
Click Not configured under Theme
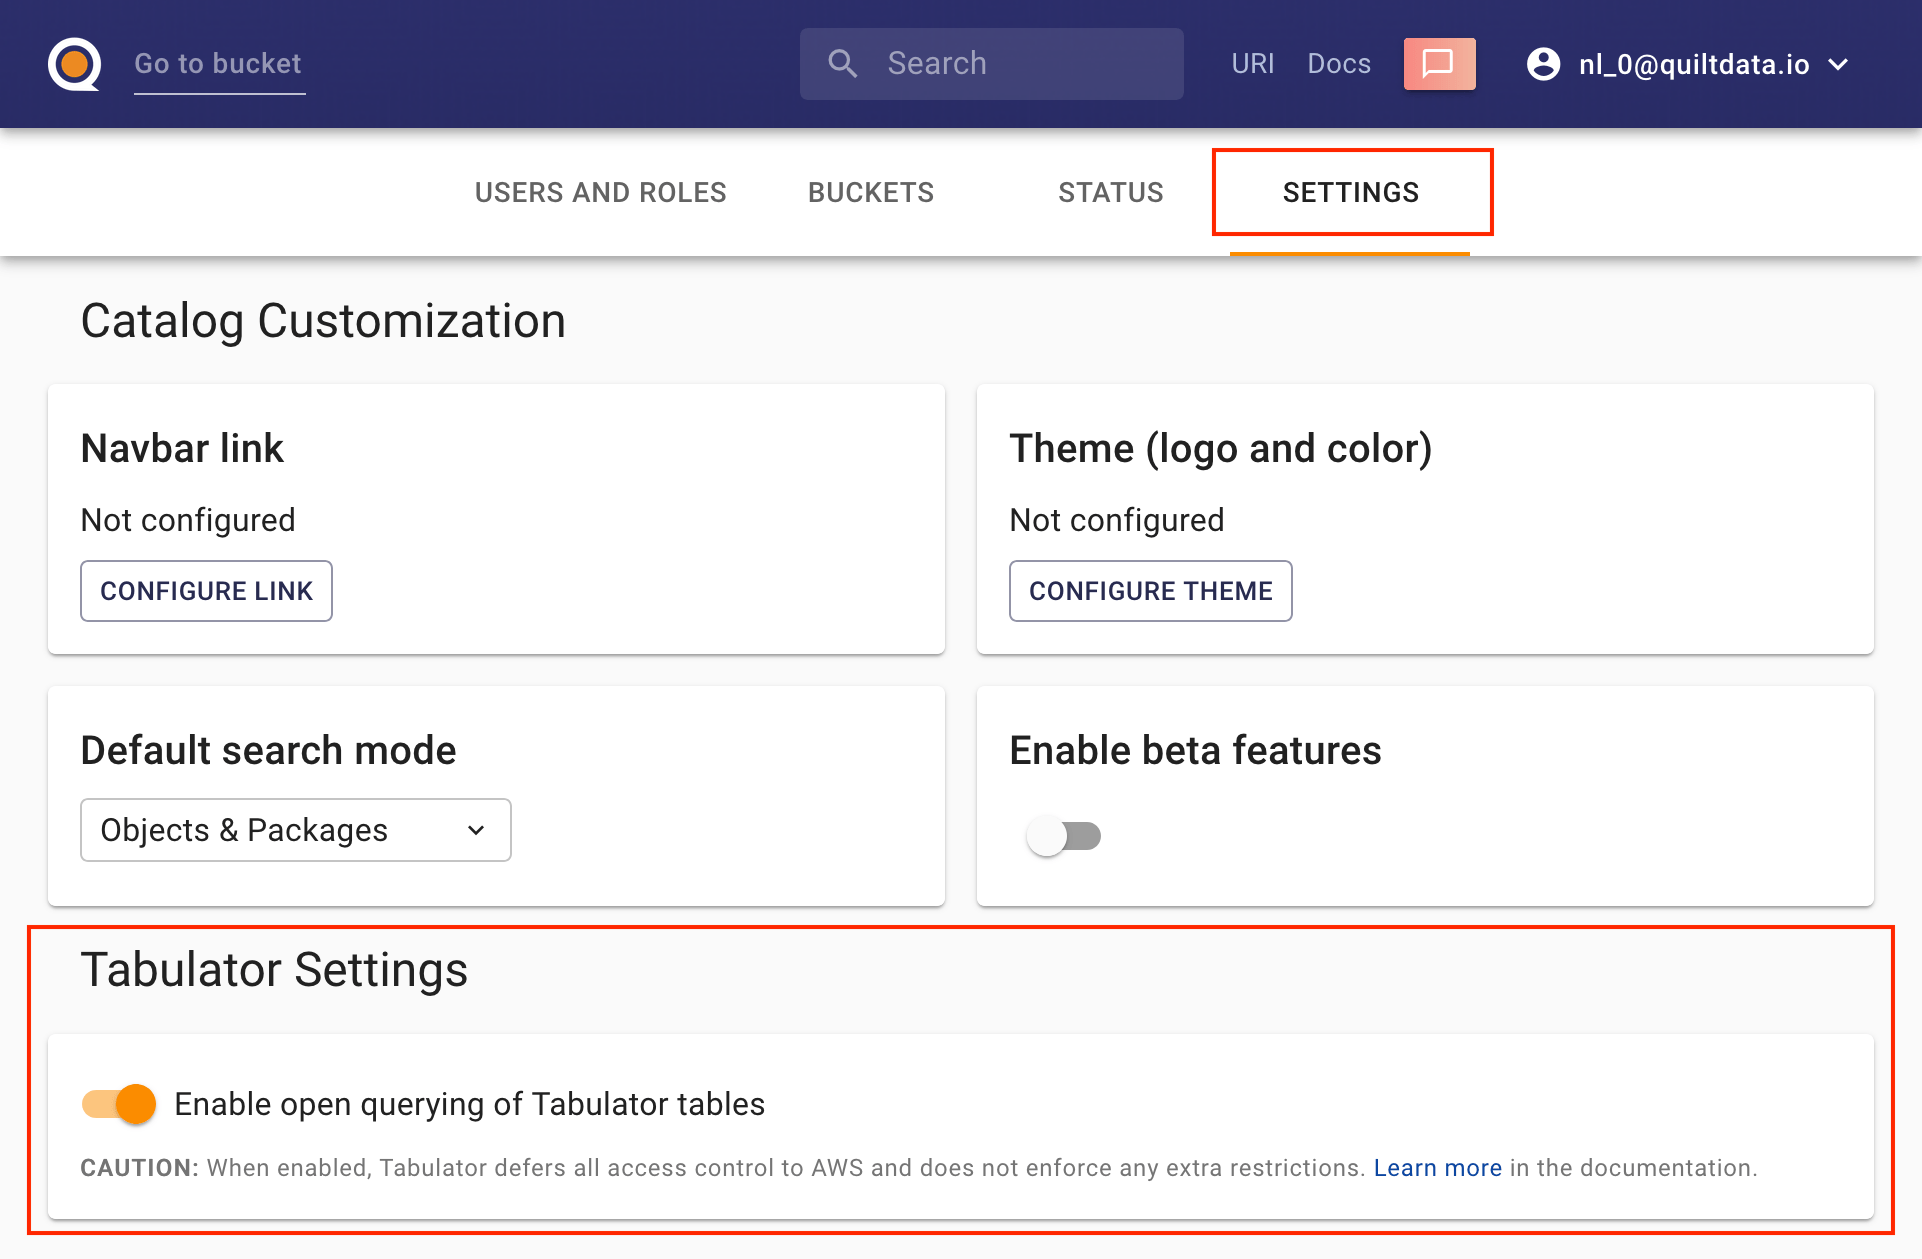(x=1117, y=520)
